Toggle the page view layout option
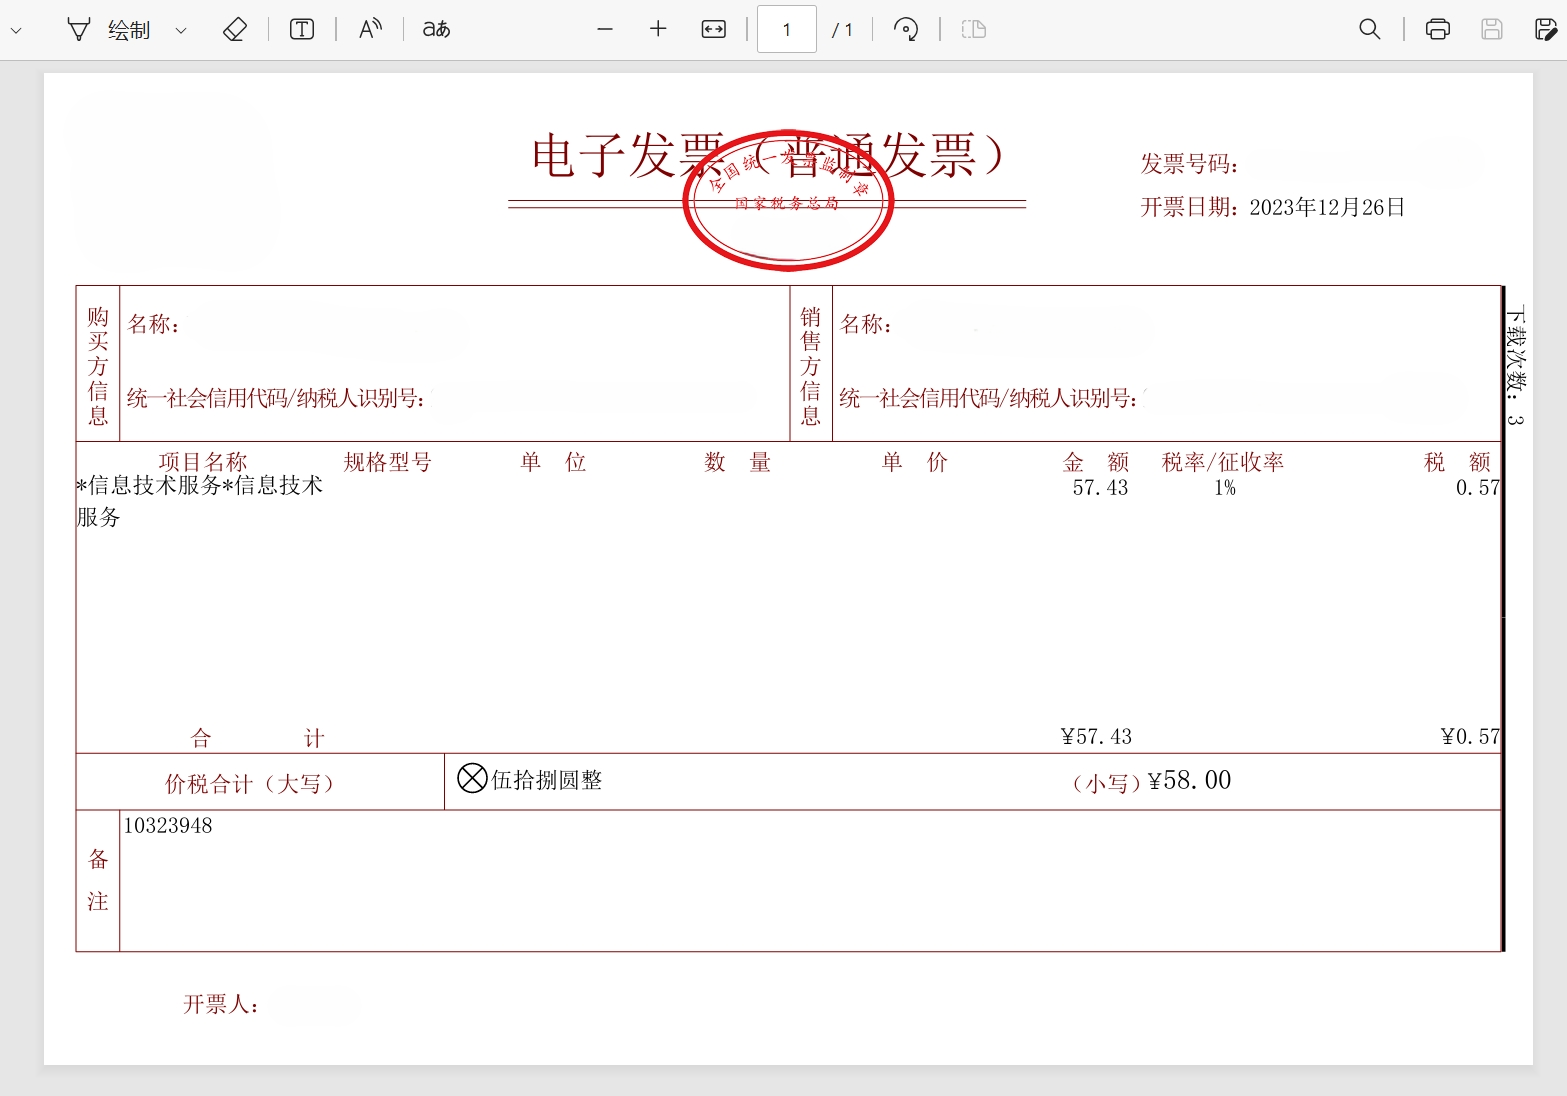The height and width of the screenshot is (1096, 1567). [973, 29]
